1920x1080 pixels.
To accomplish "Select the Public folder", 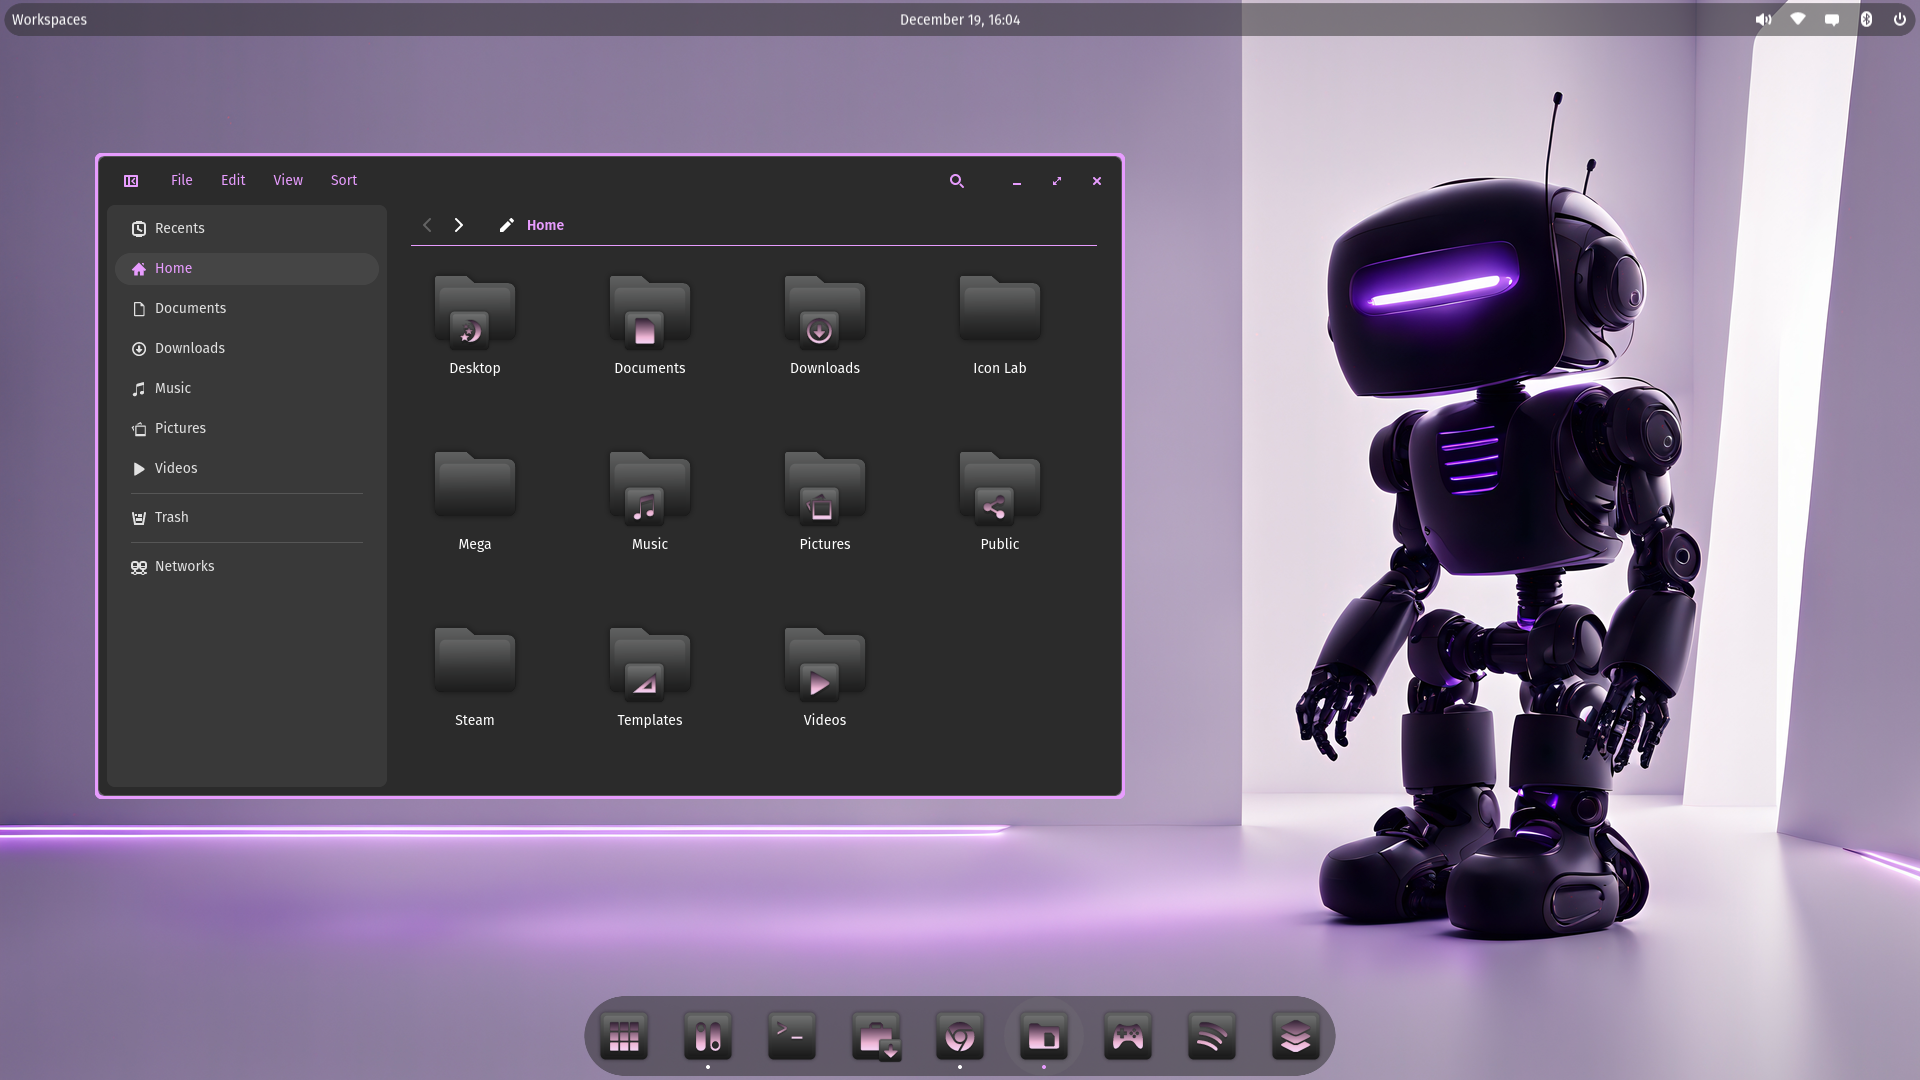I will pos(1000,487).
